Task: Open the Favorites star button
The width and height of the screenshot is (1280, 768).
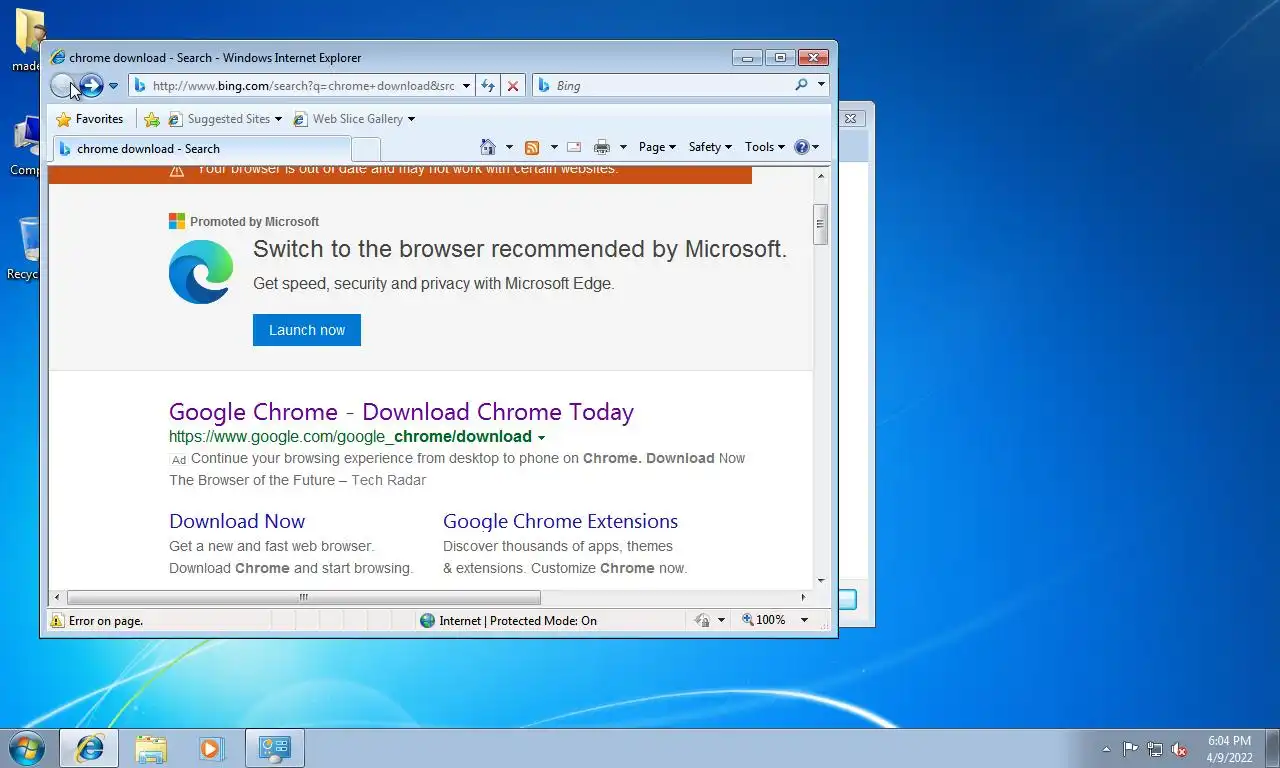Action: pyautogui.click(x=89, y=119)
